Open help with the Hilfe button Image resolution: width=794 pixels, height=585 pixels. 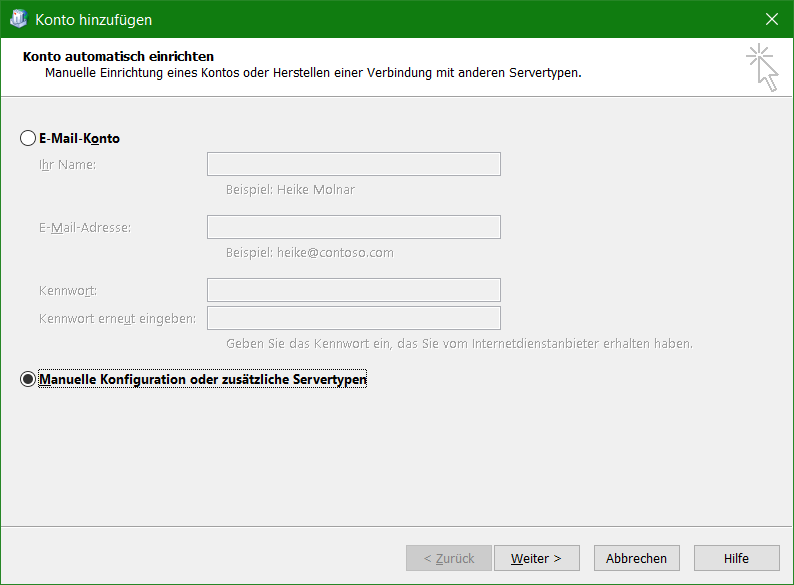(x=736, y=558)
